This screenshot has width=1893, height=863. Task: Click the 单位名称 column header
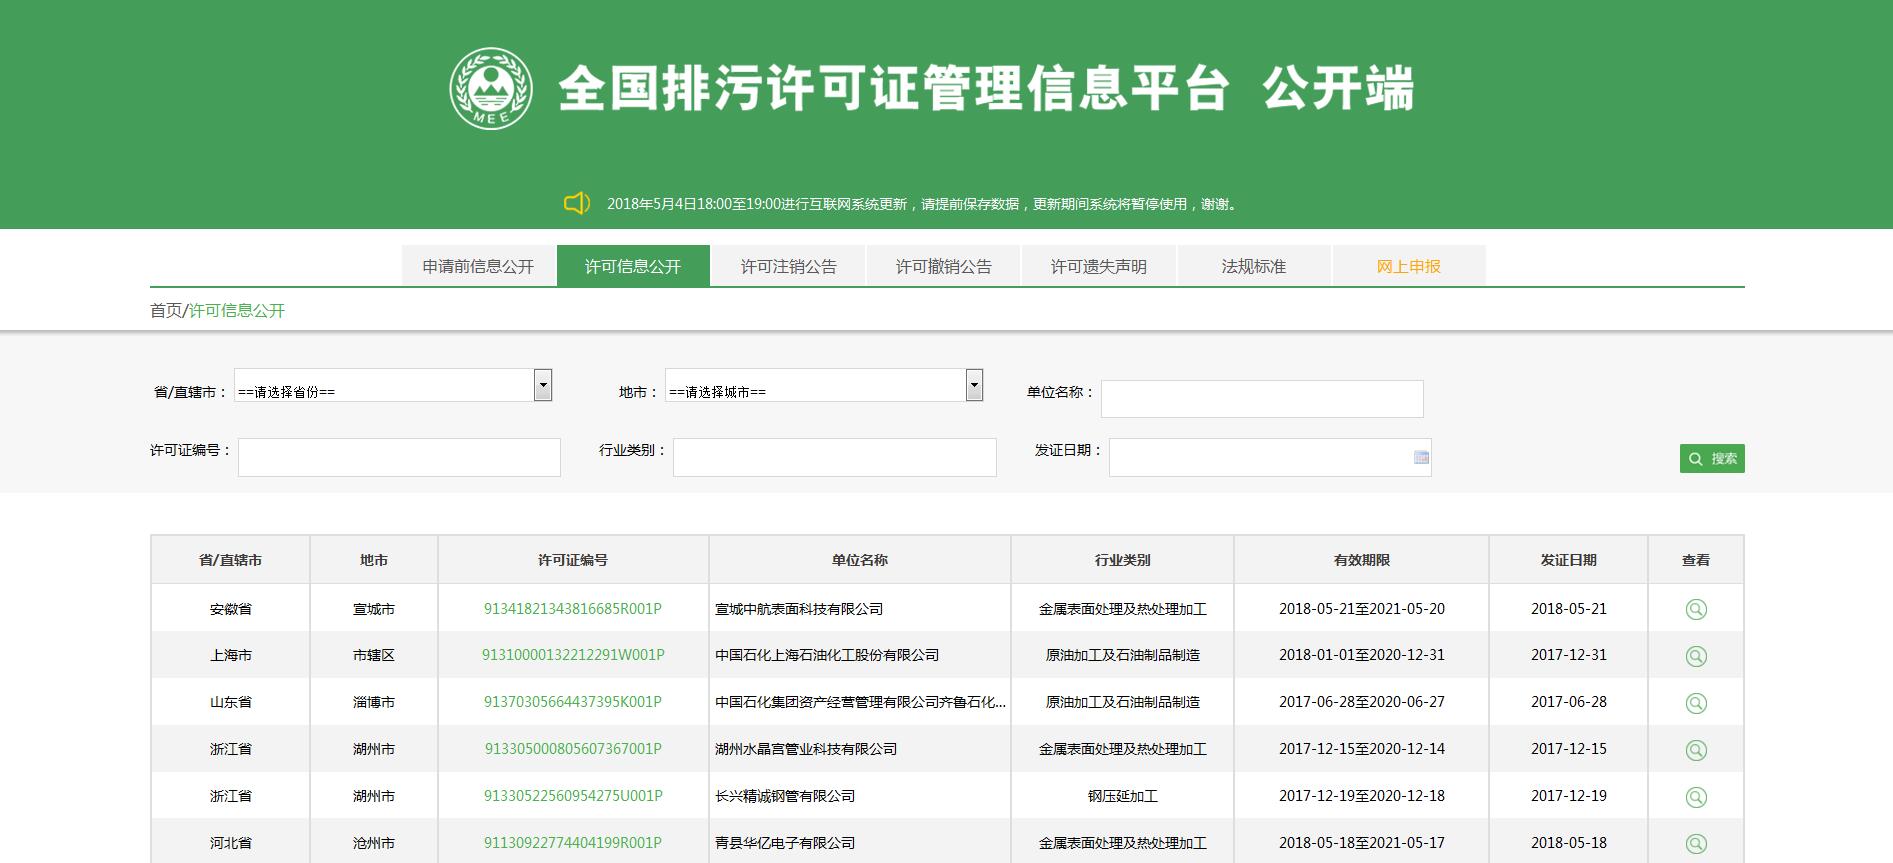[860, 560]
